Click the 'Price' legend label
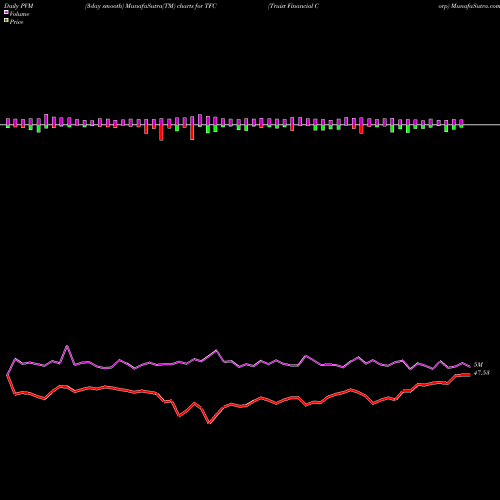500x500 pixels. point(16,22)
